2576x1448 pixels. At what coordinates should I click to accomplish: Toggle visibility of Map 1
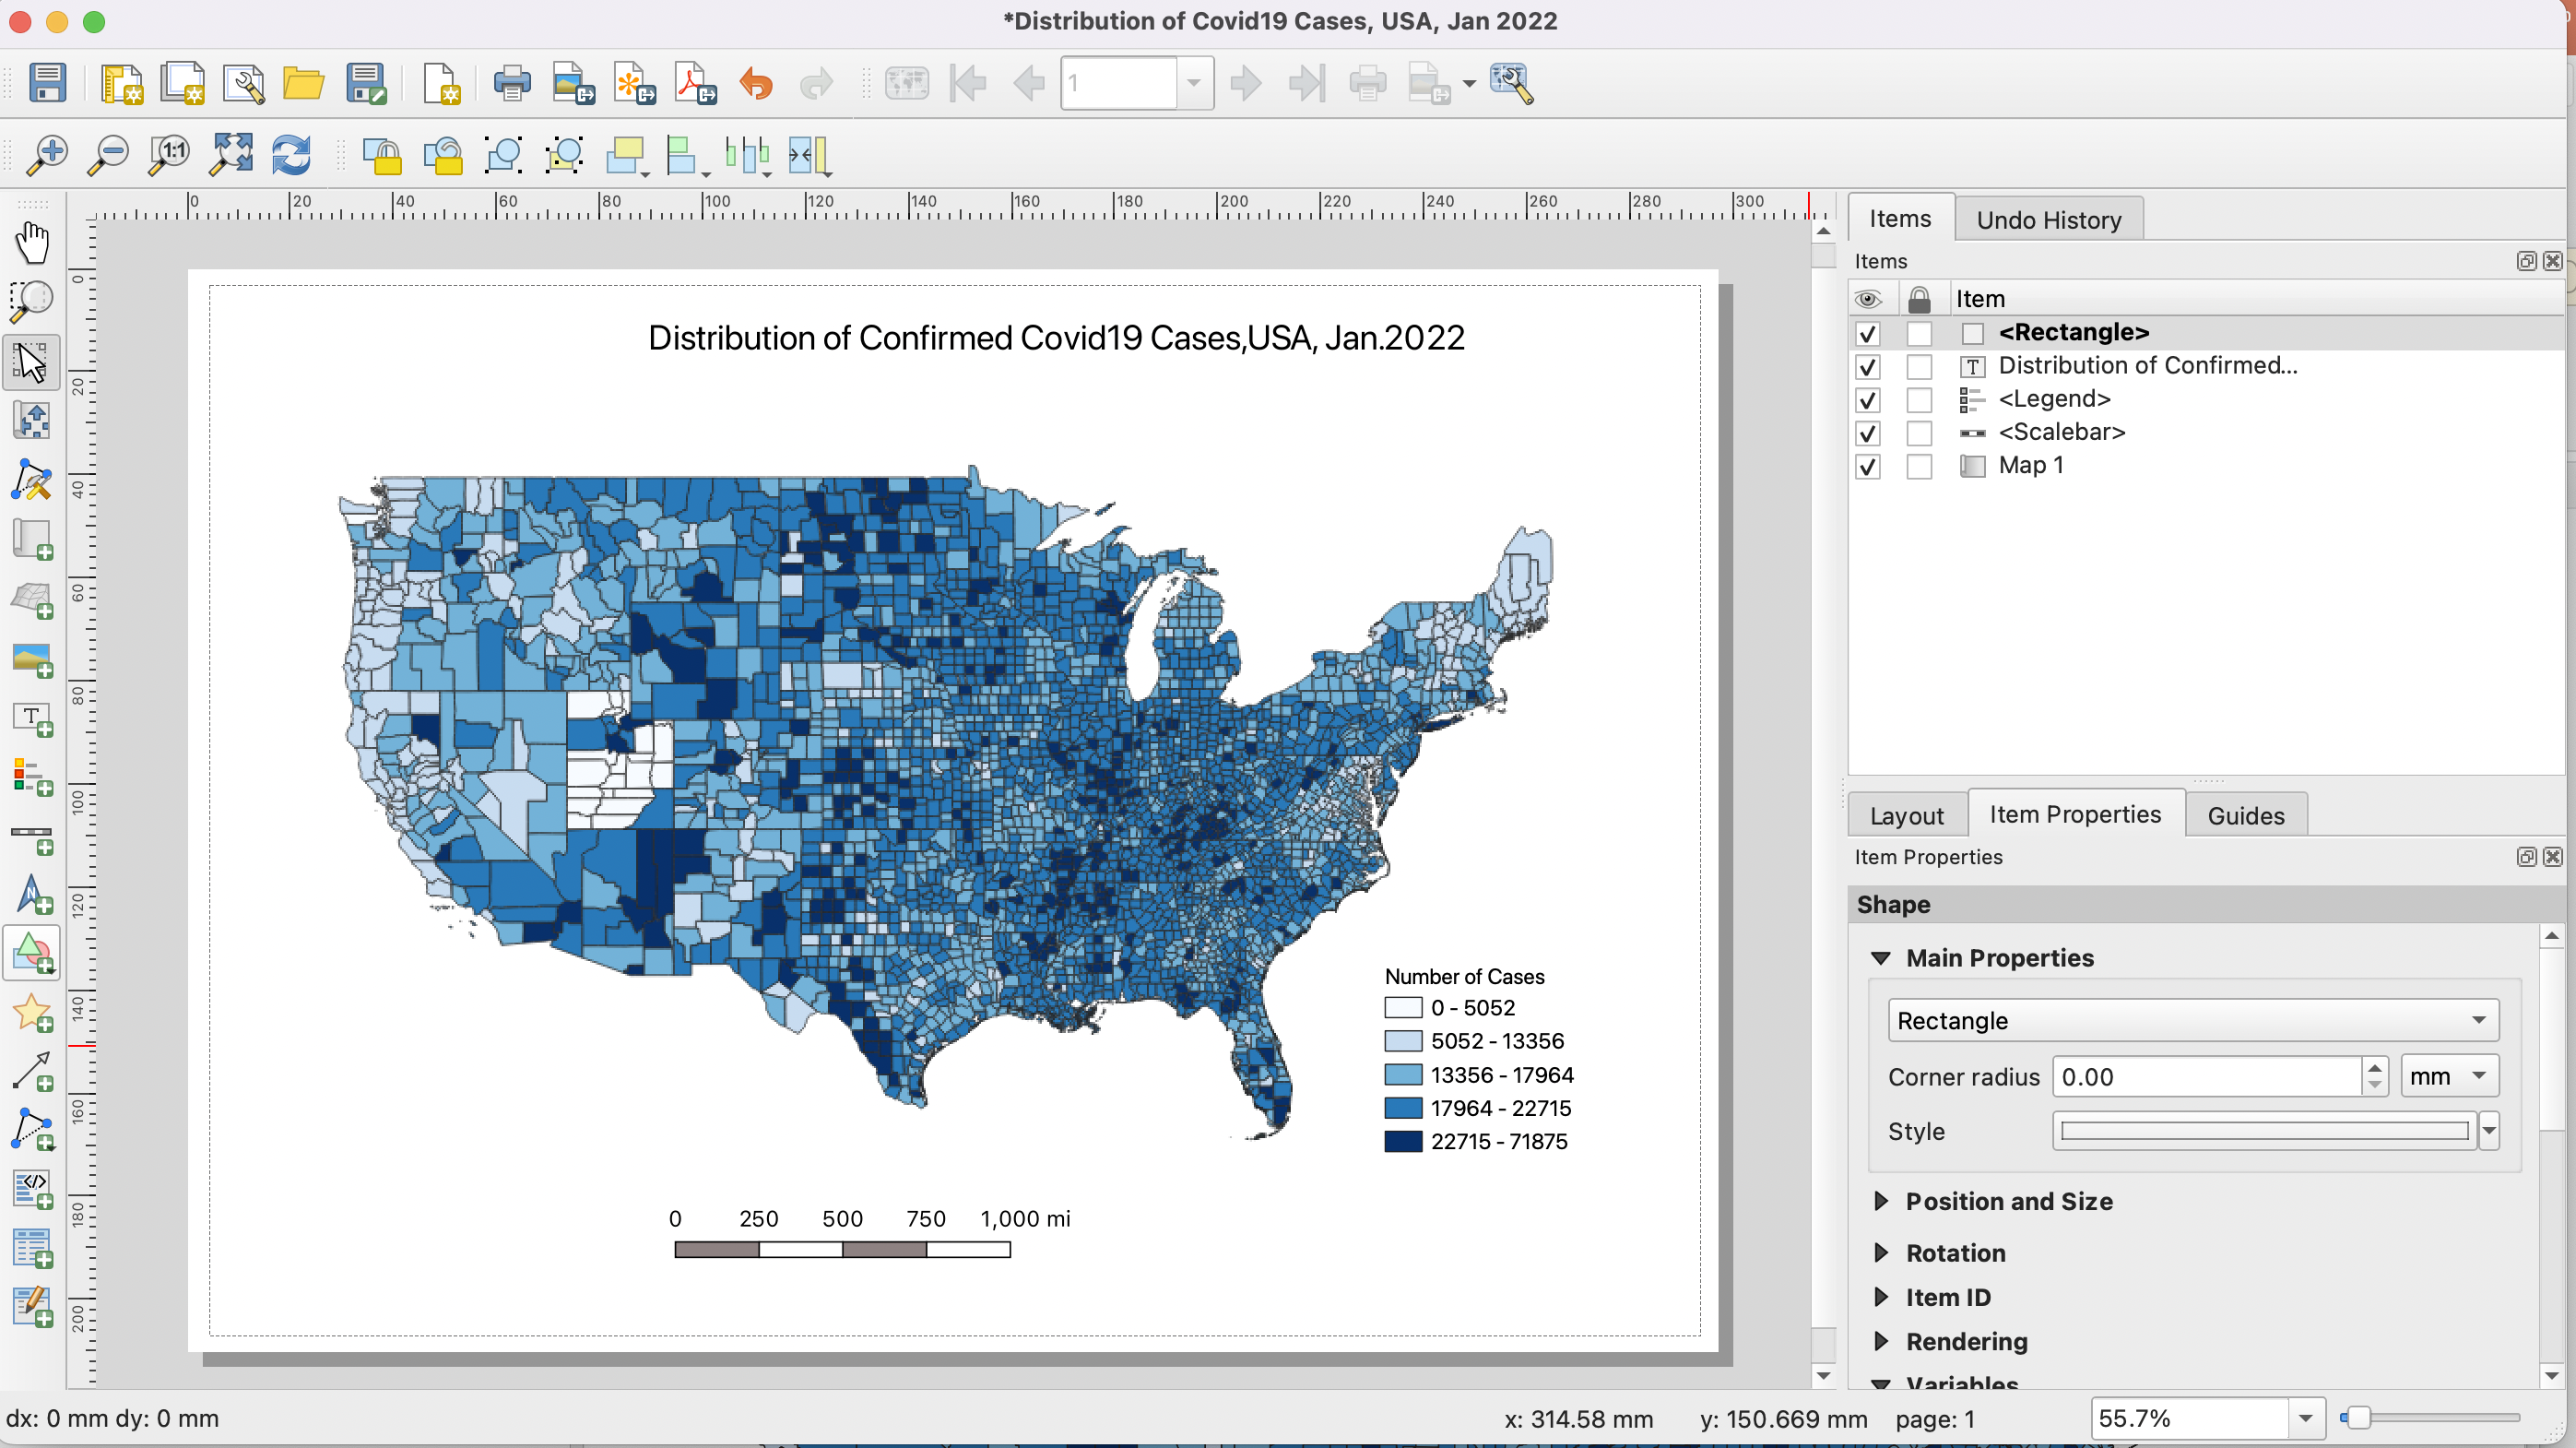pos(1867,467)
